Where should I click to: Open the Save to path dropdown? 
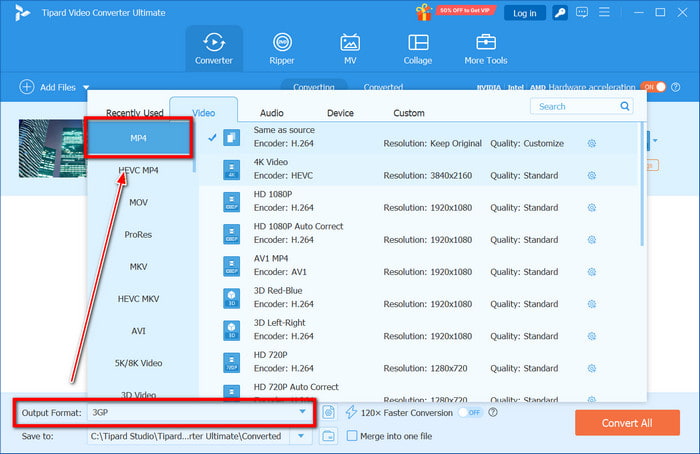pos(302,435)
